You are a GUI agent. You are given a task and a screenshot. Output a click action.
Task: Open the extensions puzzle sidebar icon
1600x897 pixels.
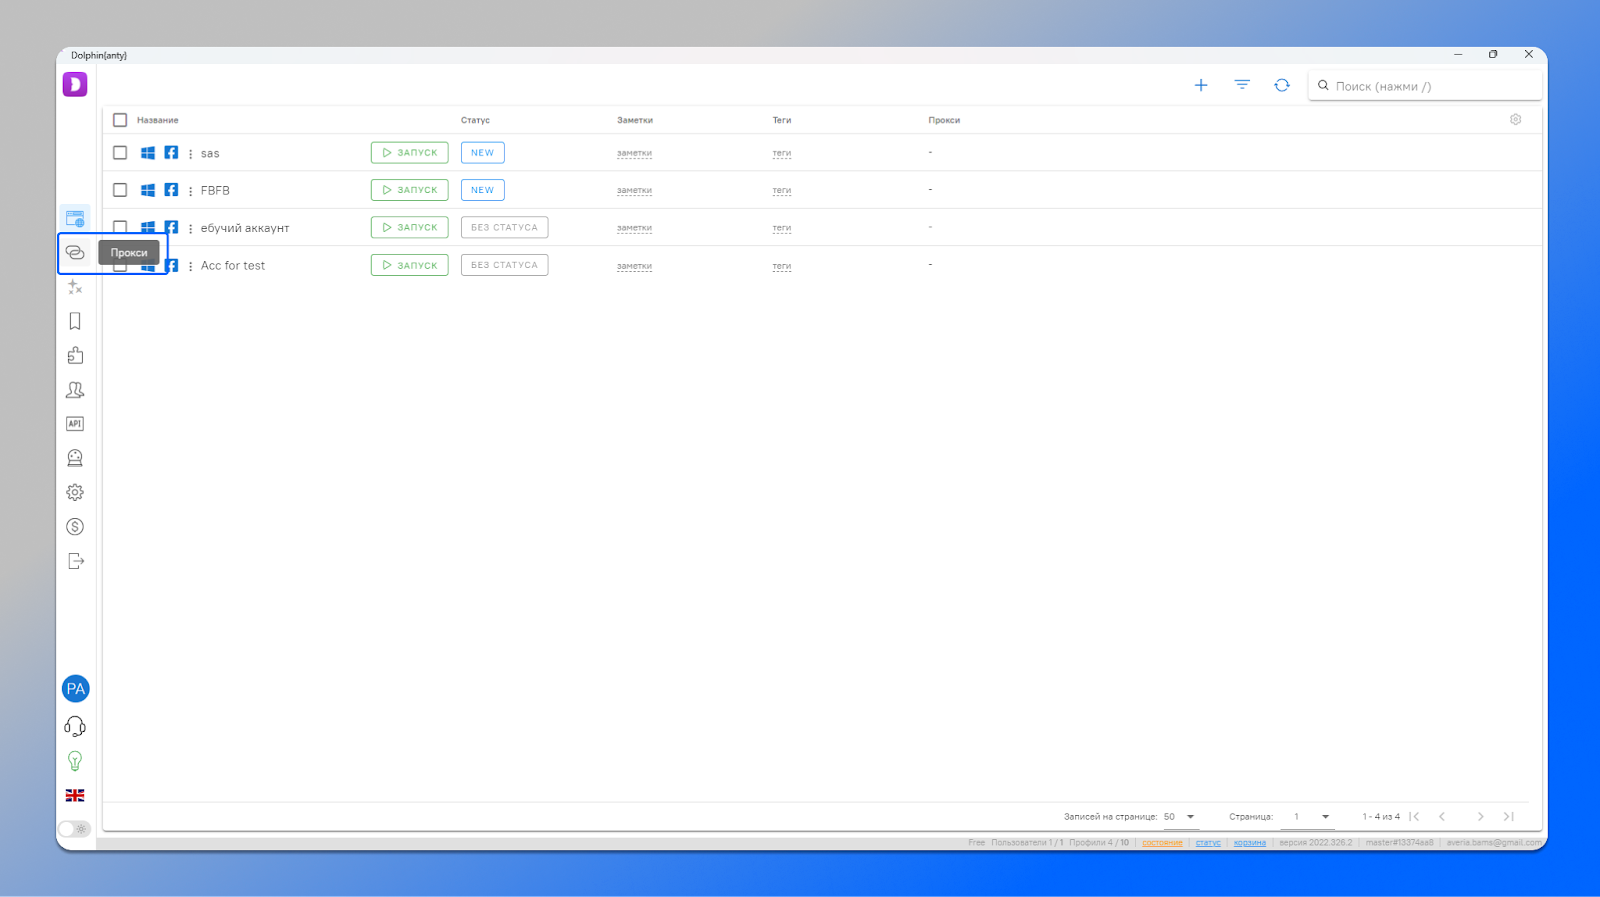(75, 355)
